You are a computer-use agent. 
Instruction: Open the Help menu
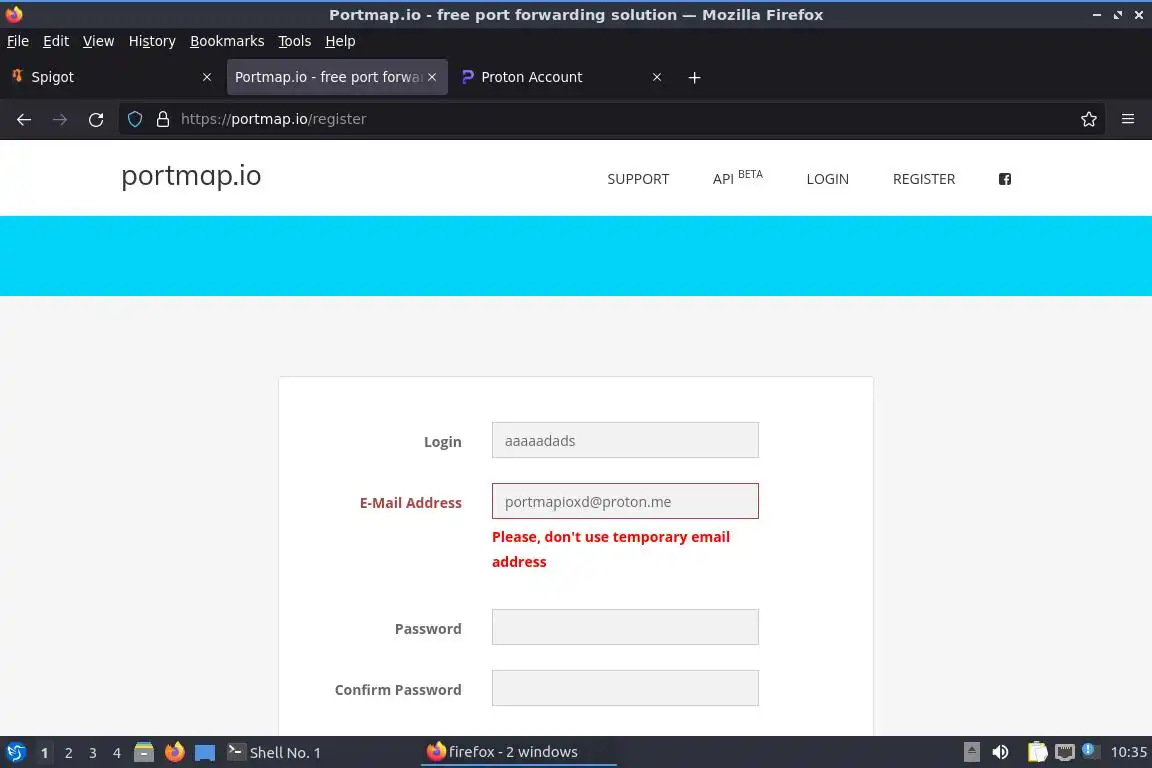click(340, 41)
